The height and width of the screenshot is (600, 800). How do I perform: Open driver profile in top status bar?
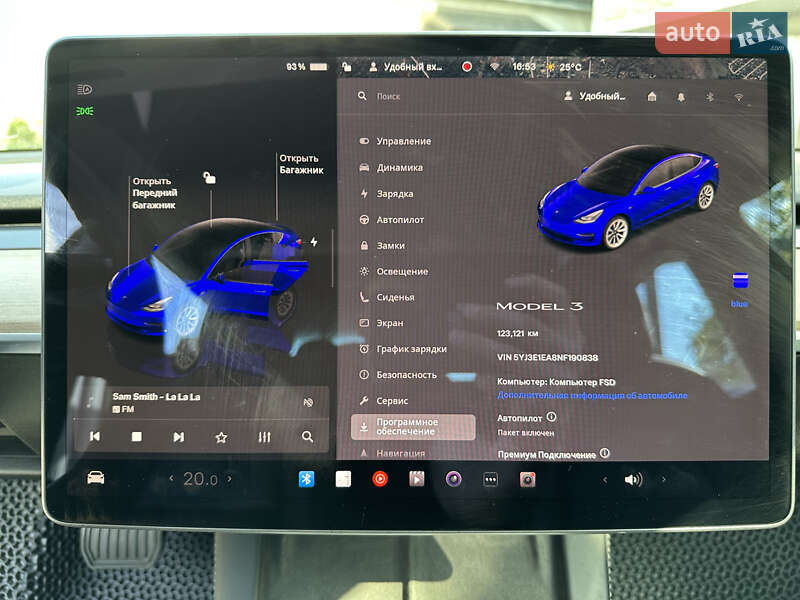pyautogui.click(x=406, y=67)
